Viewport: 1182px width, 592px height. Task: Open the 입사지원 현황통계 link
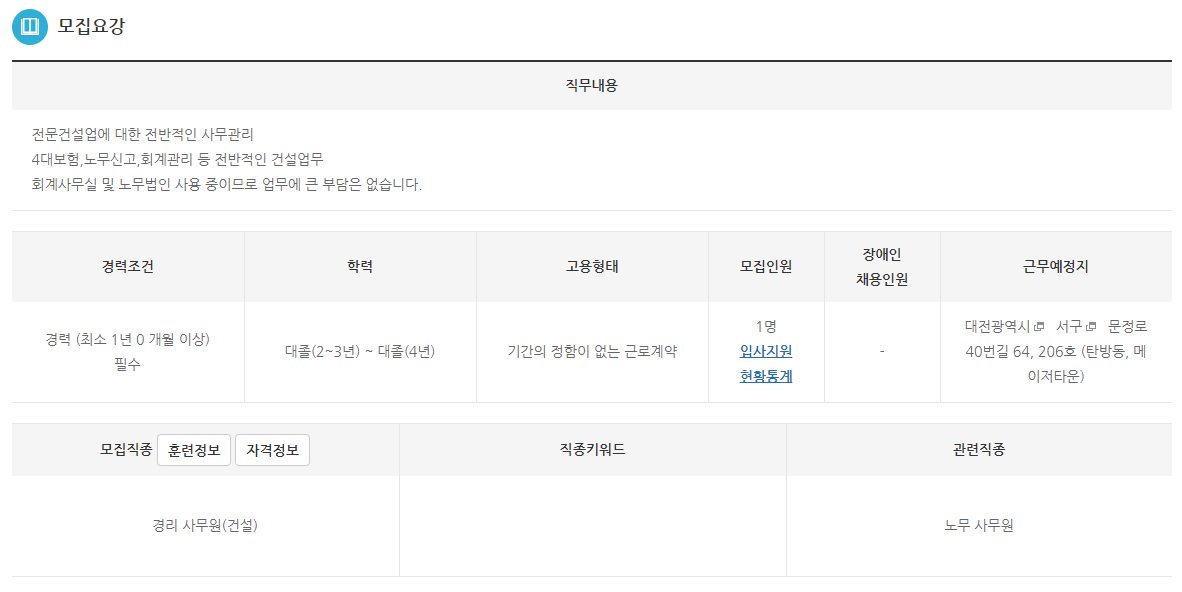pos(766,364)
